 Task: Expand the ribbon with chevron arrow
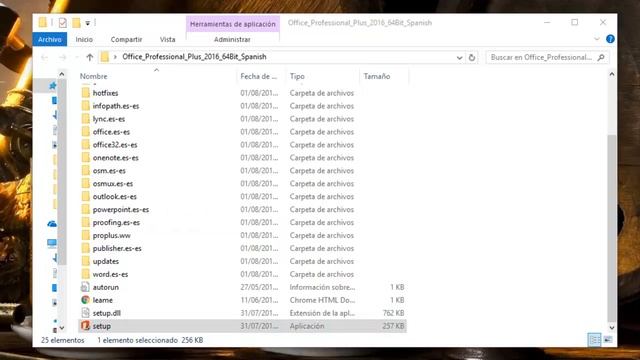597,39
